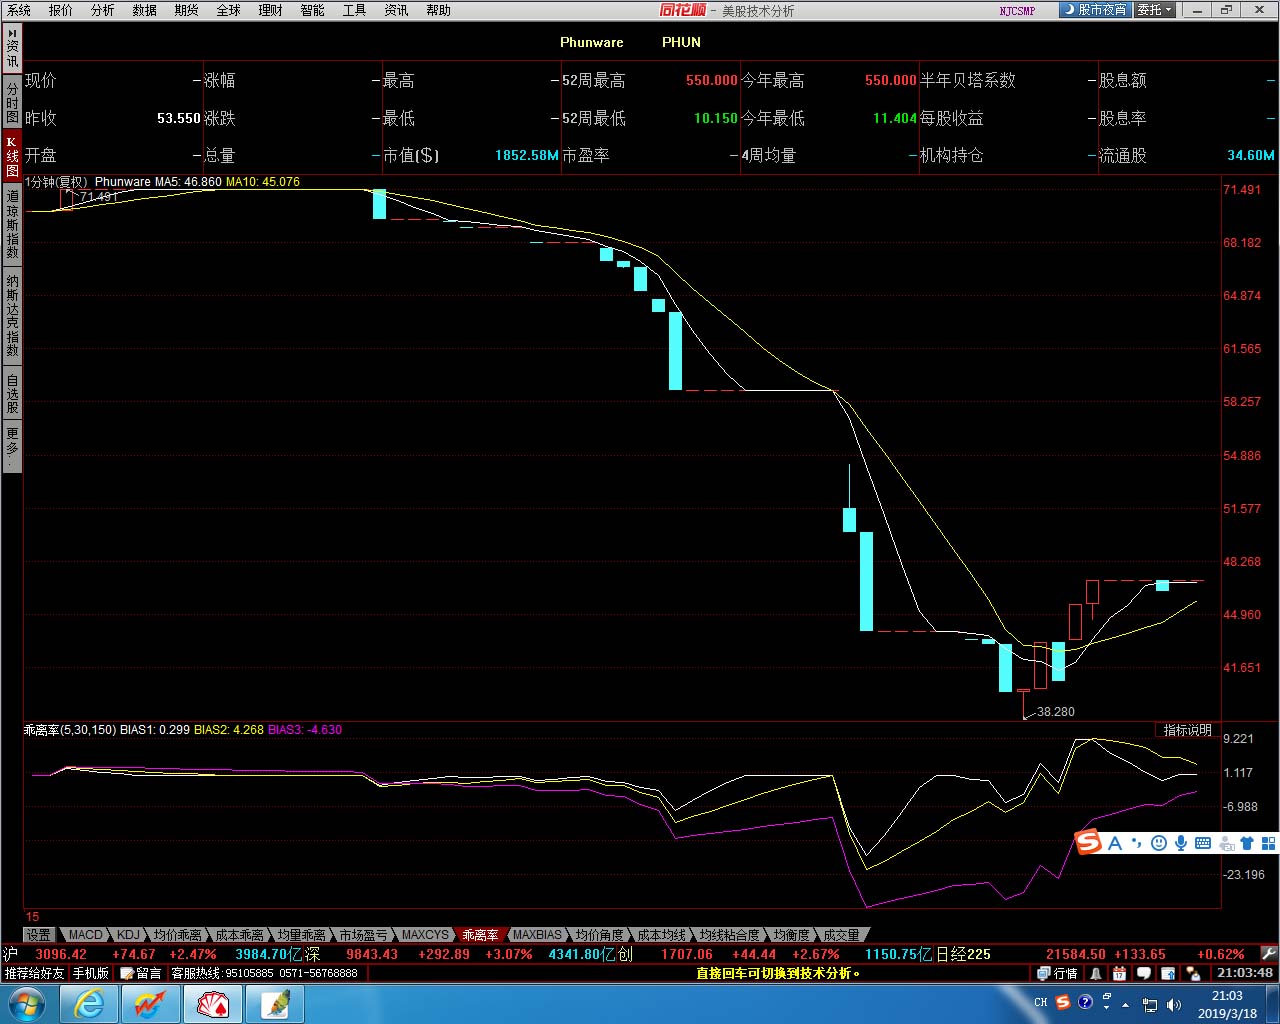Switch to the MACD indicator tab
This screenshot has width=1280, height=1024.
[85, 935]
